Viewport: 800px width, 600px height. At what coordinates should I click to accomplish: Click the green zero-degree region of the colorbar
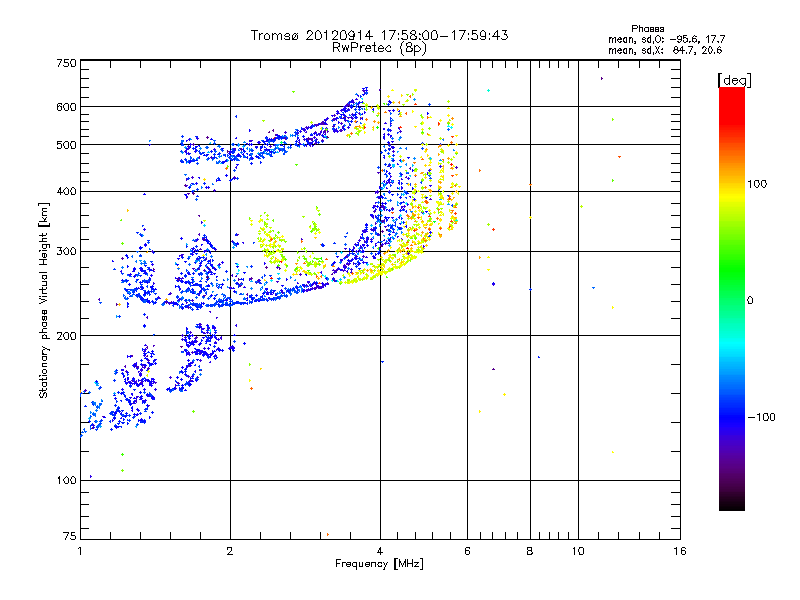732,300
